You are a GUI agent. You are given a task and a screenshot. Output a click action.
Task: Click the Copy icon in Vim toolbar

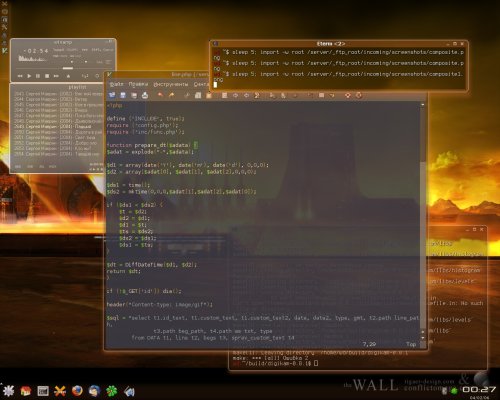point(198,95)
